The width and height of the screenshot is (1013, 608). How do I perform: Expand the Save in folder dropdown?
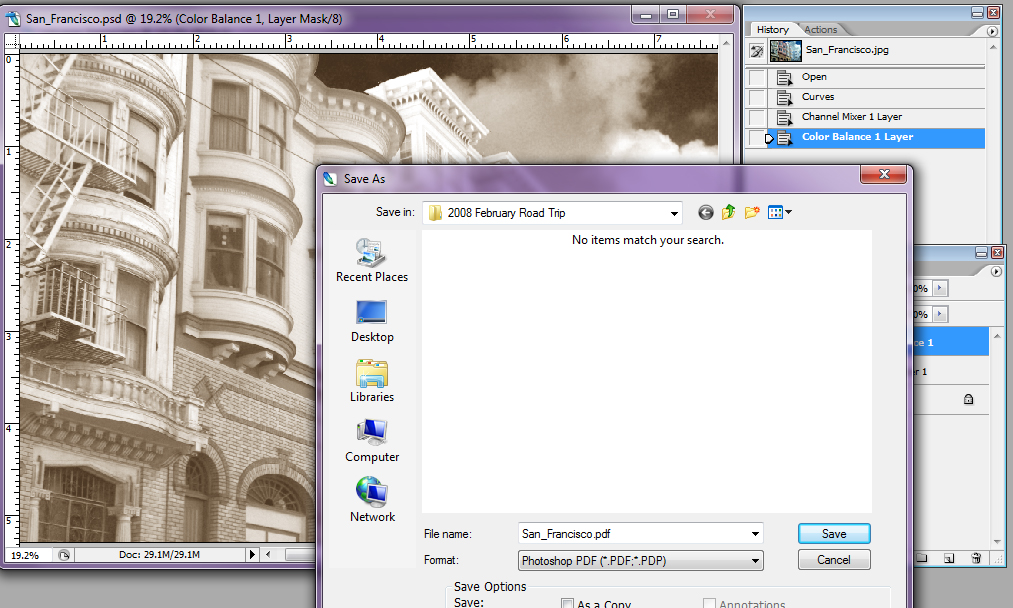[674, 213]
